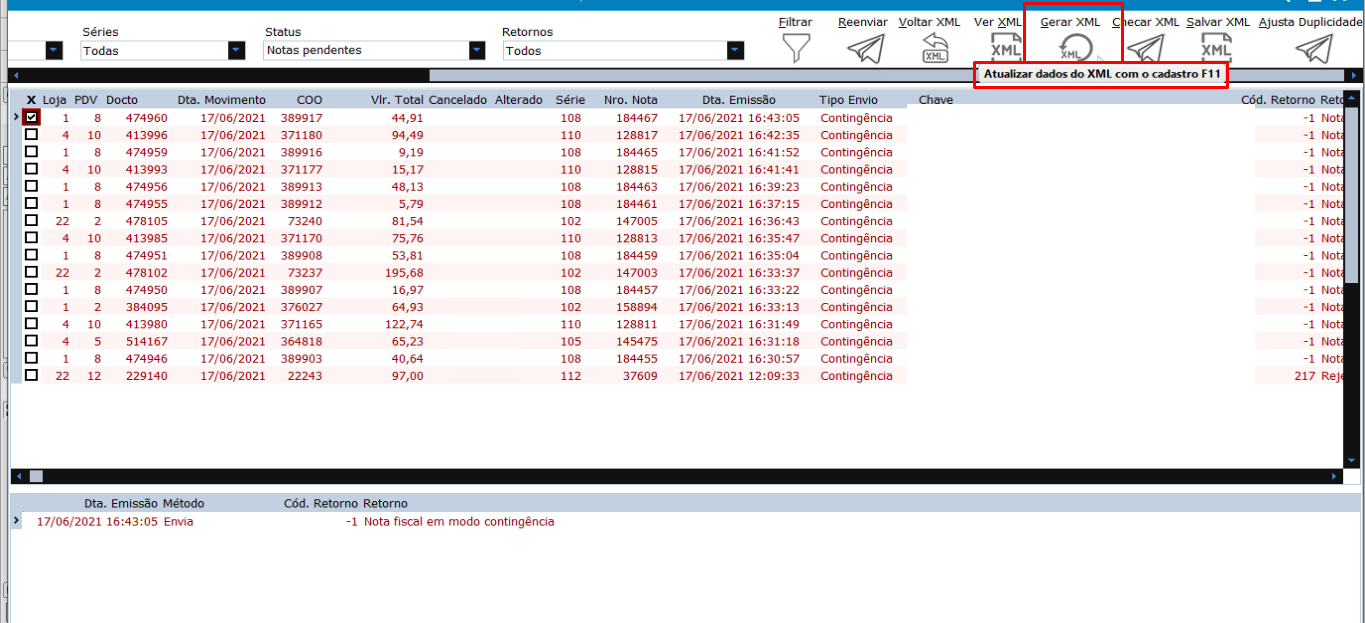Sort by the PDV column header
The width and height of the screenshot is (1365, 623).
[86, 100]
